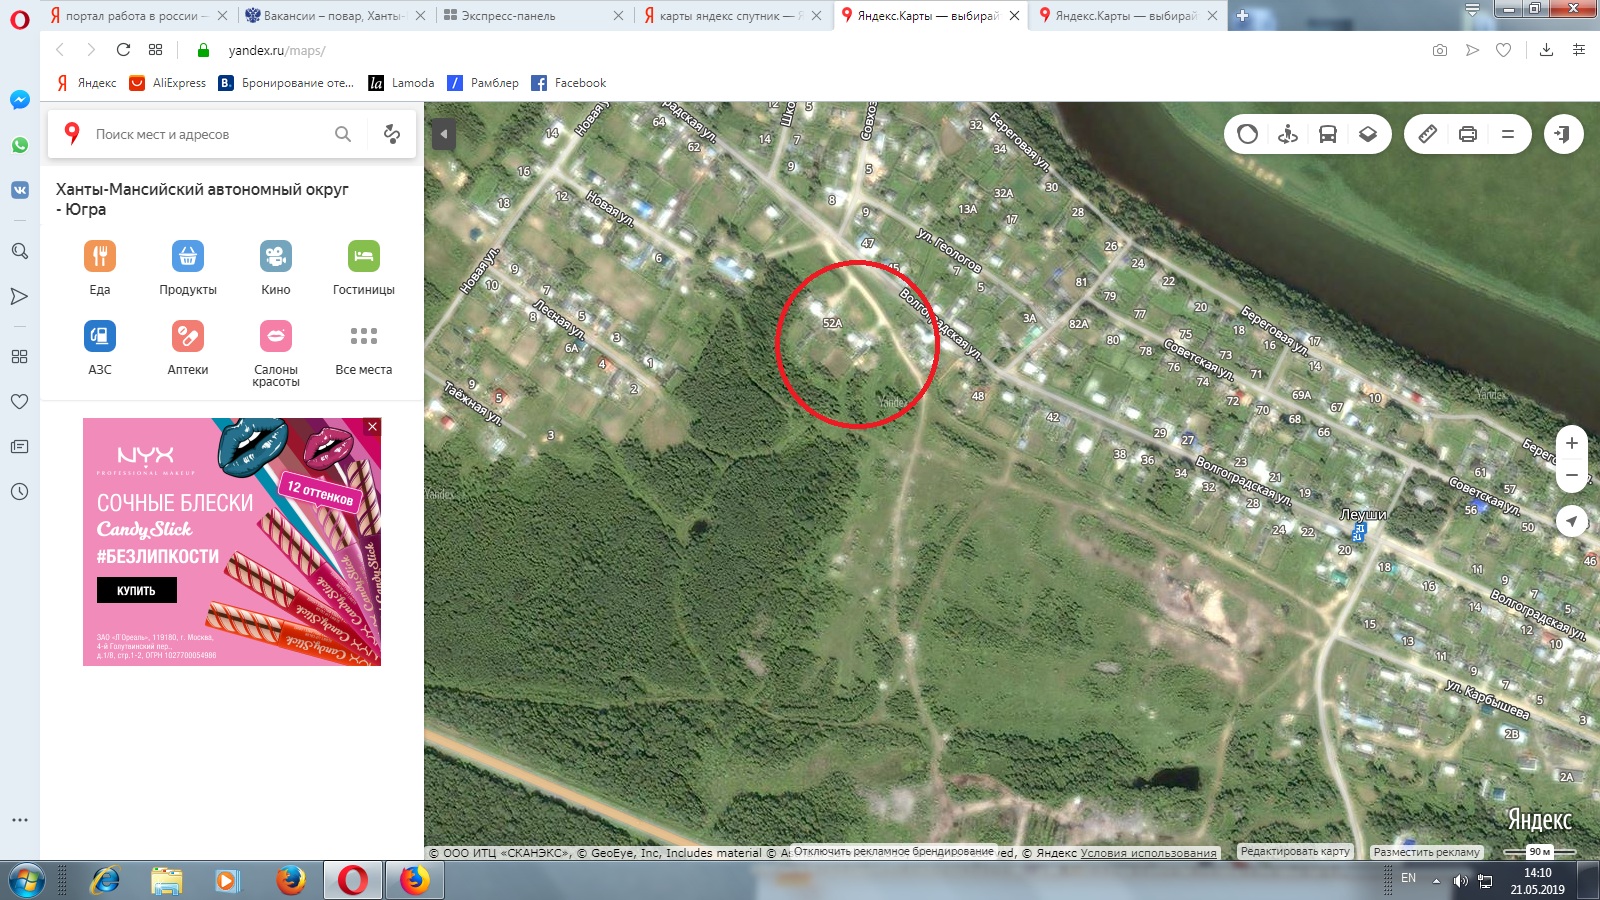
Task: Open the map layers type selector
Action: 1368,134
